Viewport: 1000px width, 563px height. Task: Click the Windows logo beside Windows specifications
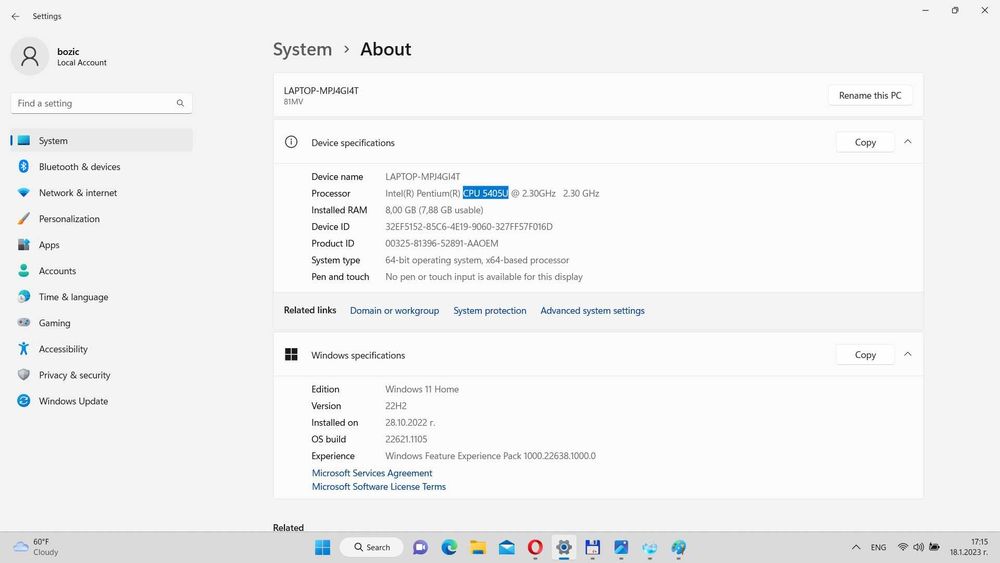(291, 355)
